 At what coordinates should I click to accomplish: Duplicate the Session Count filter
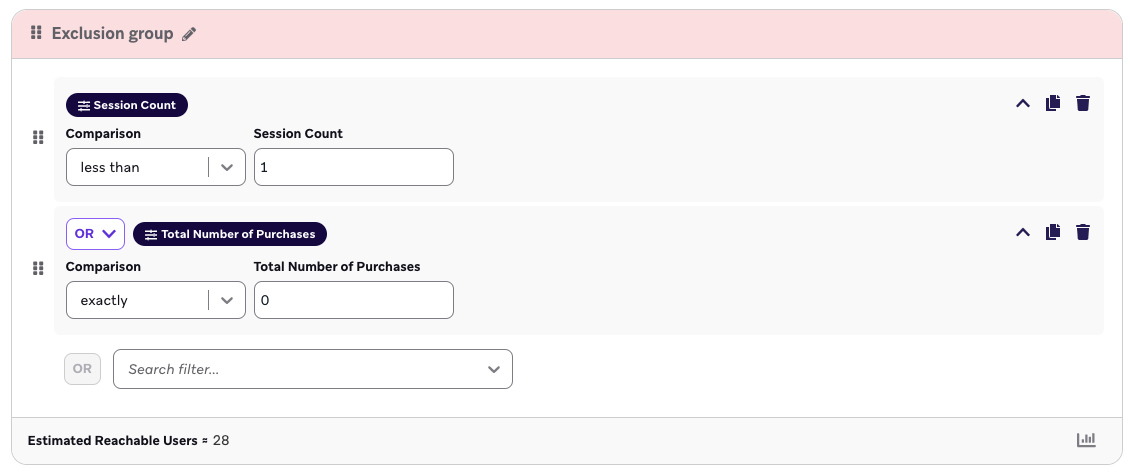(x=1053, y=103)
